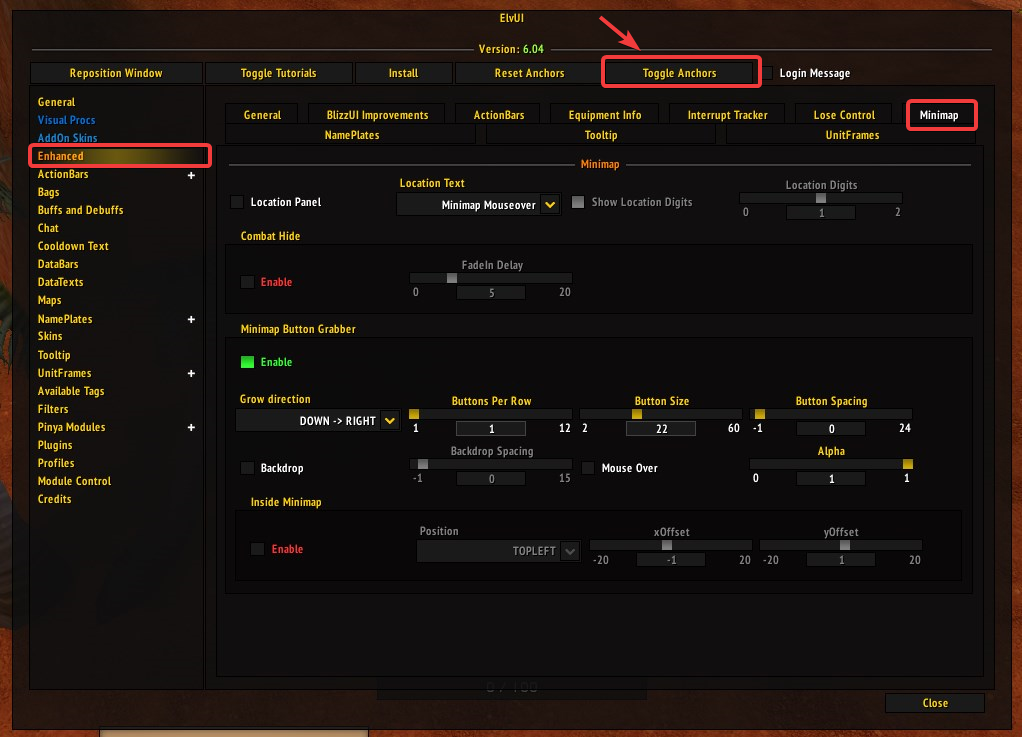Open the Interrupt Tracker tab
This screenshot has height=737, width=1022.
727,115
